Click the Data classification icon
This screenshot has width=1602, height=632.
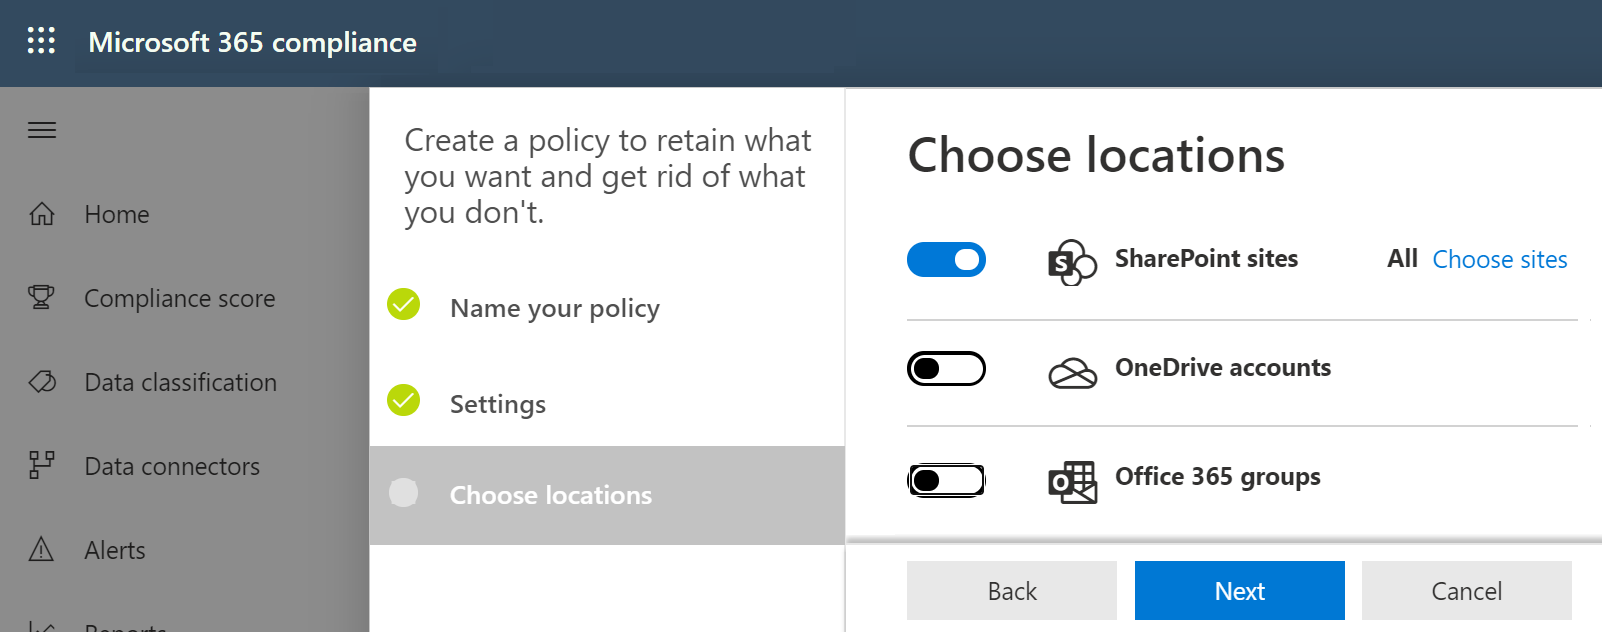[41, 382]
